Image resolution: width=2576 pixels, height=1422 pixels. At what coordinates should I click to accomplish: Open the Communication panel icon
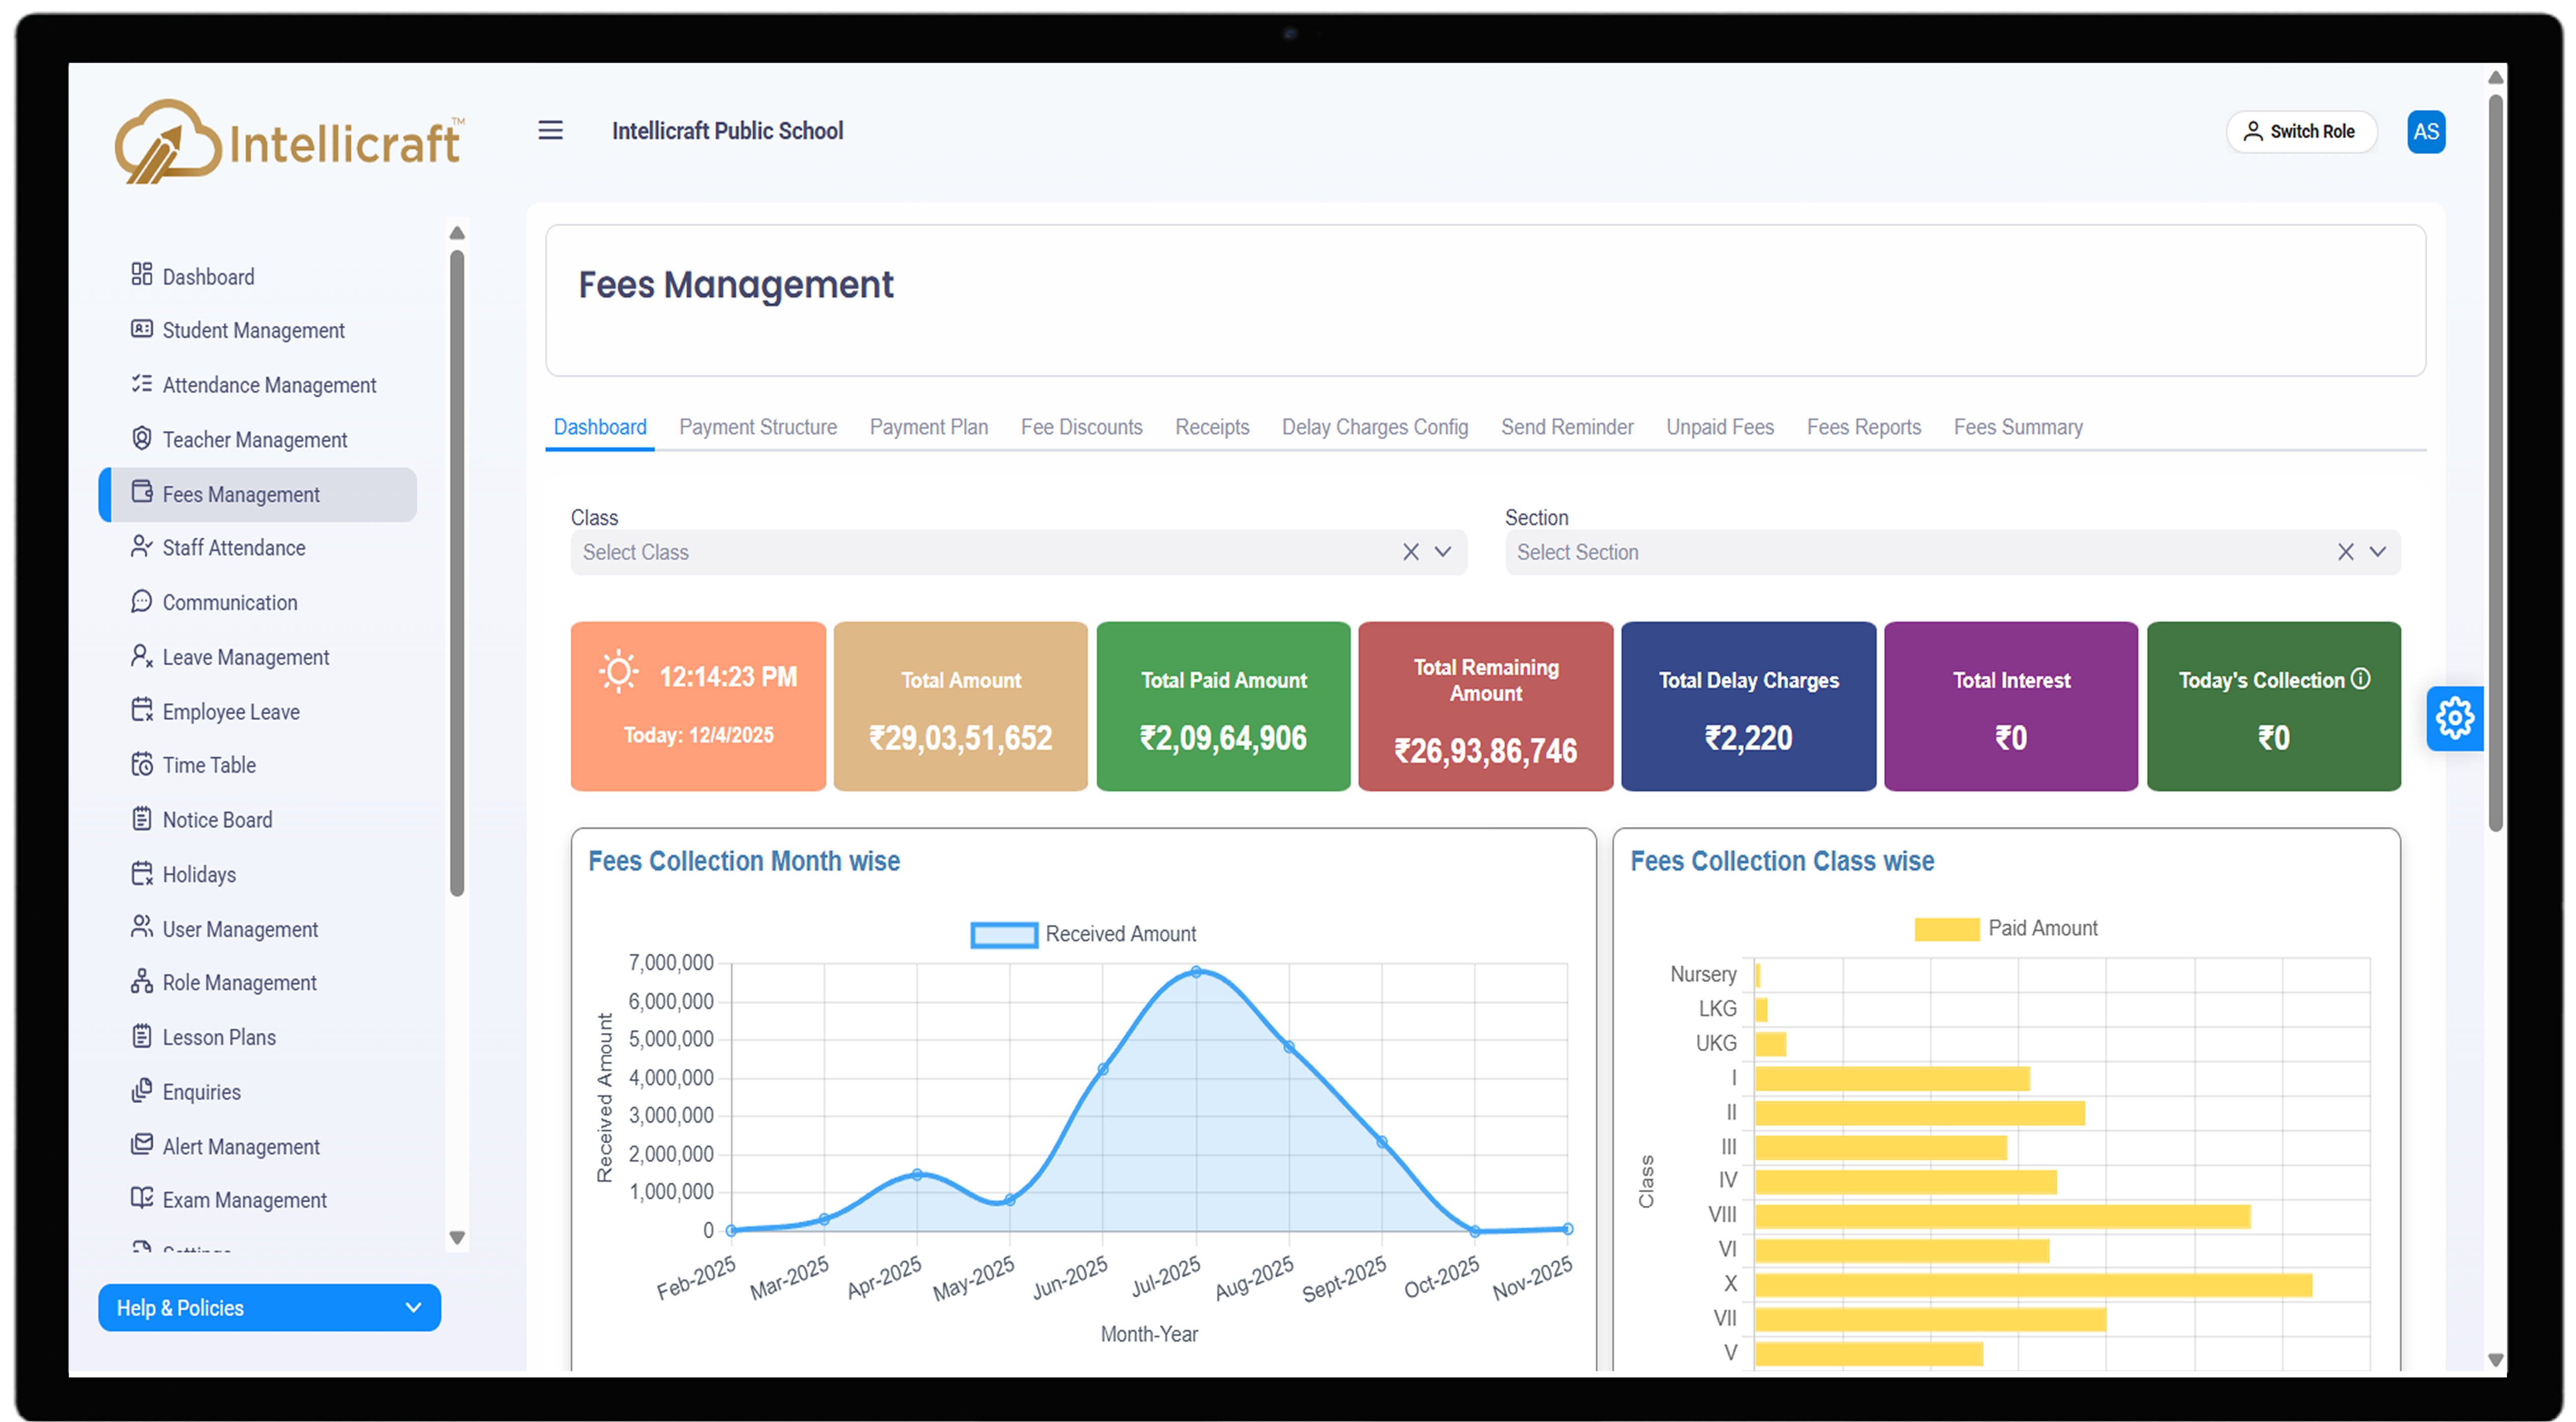click(x=142, y=602)
